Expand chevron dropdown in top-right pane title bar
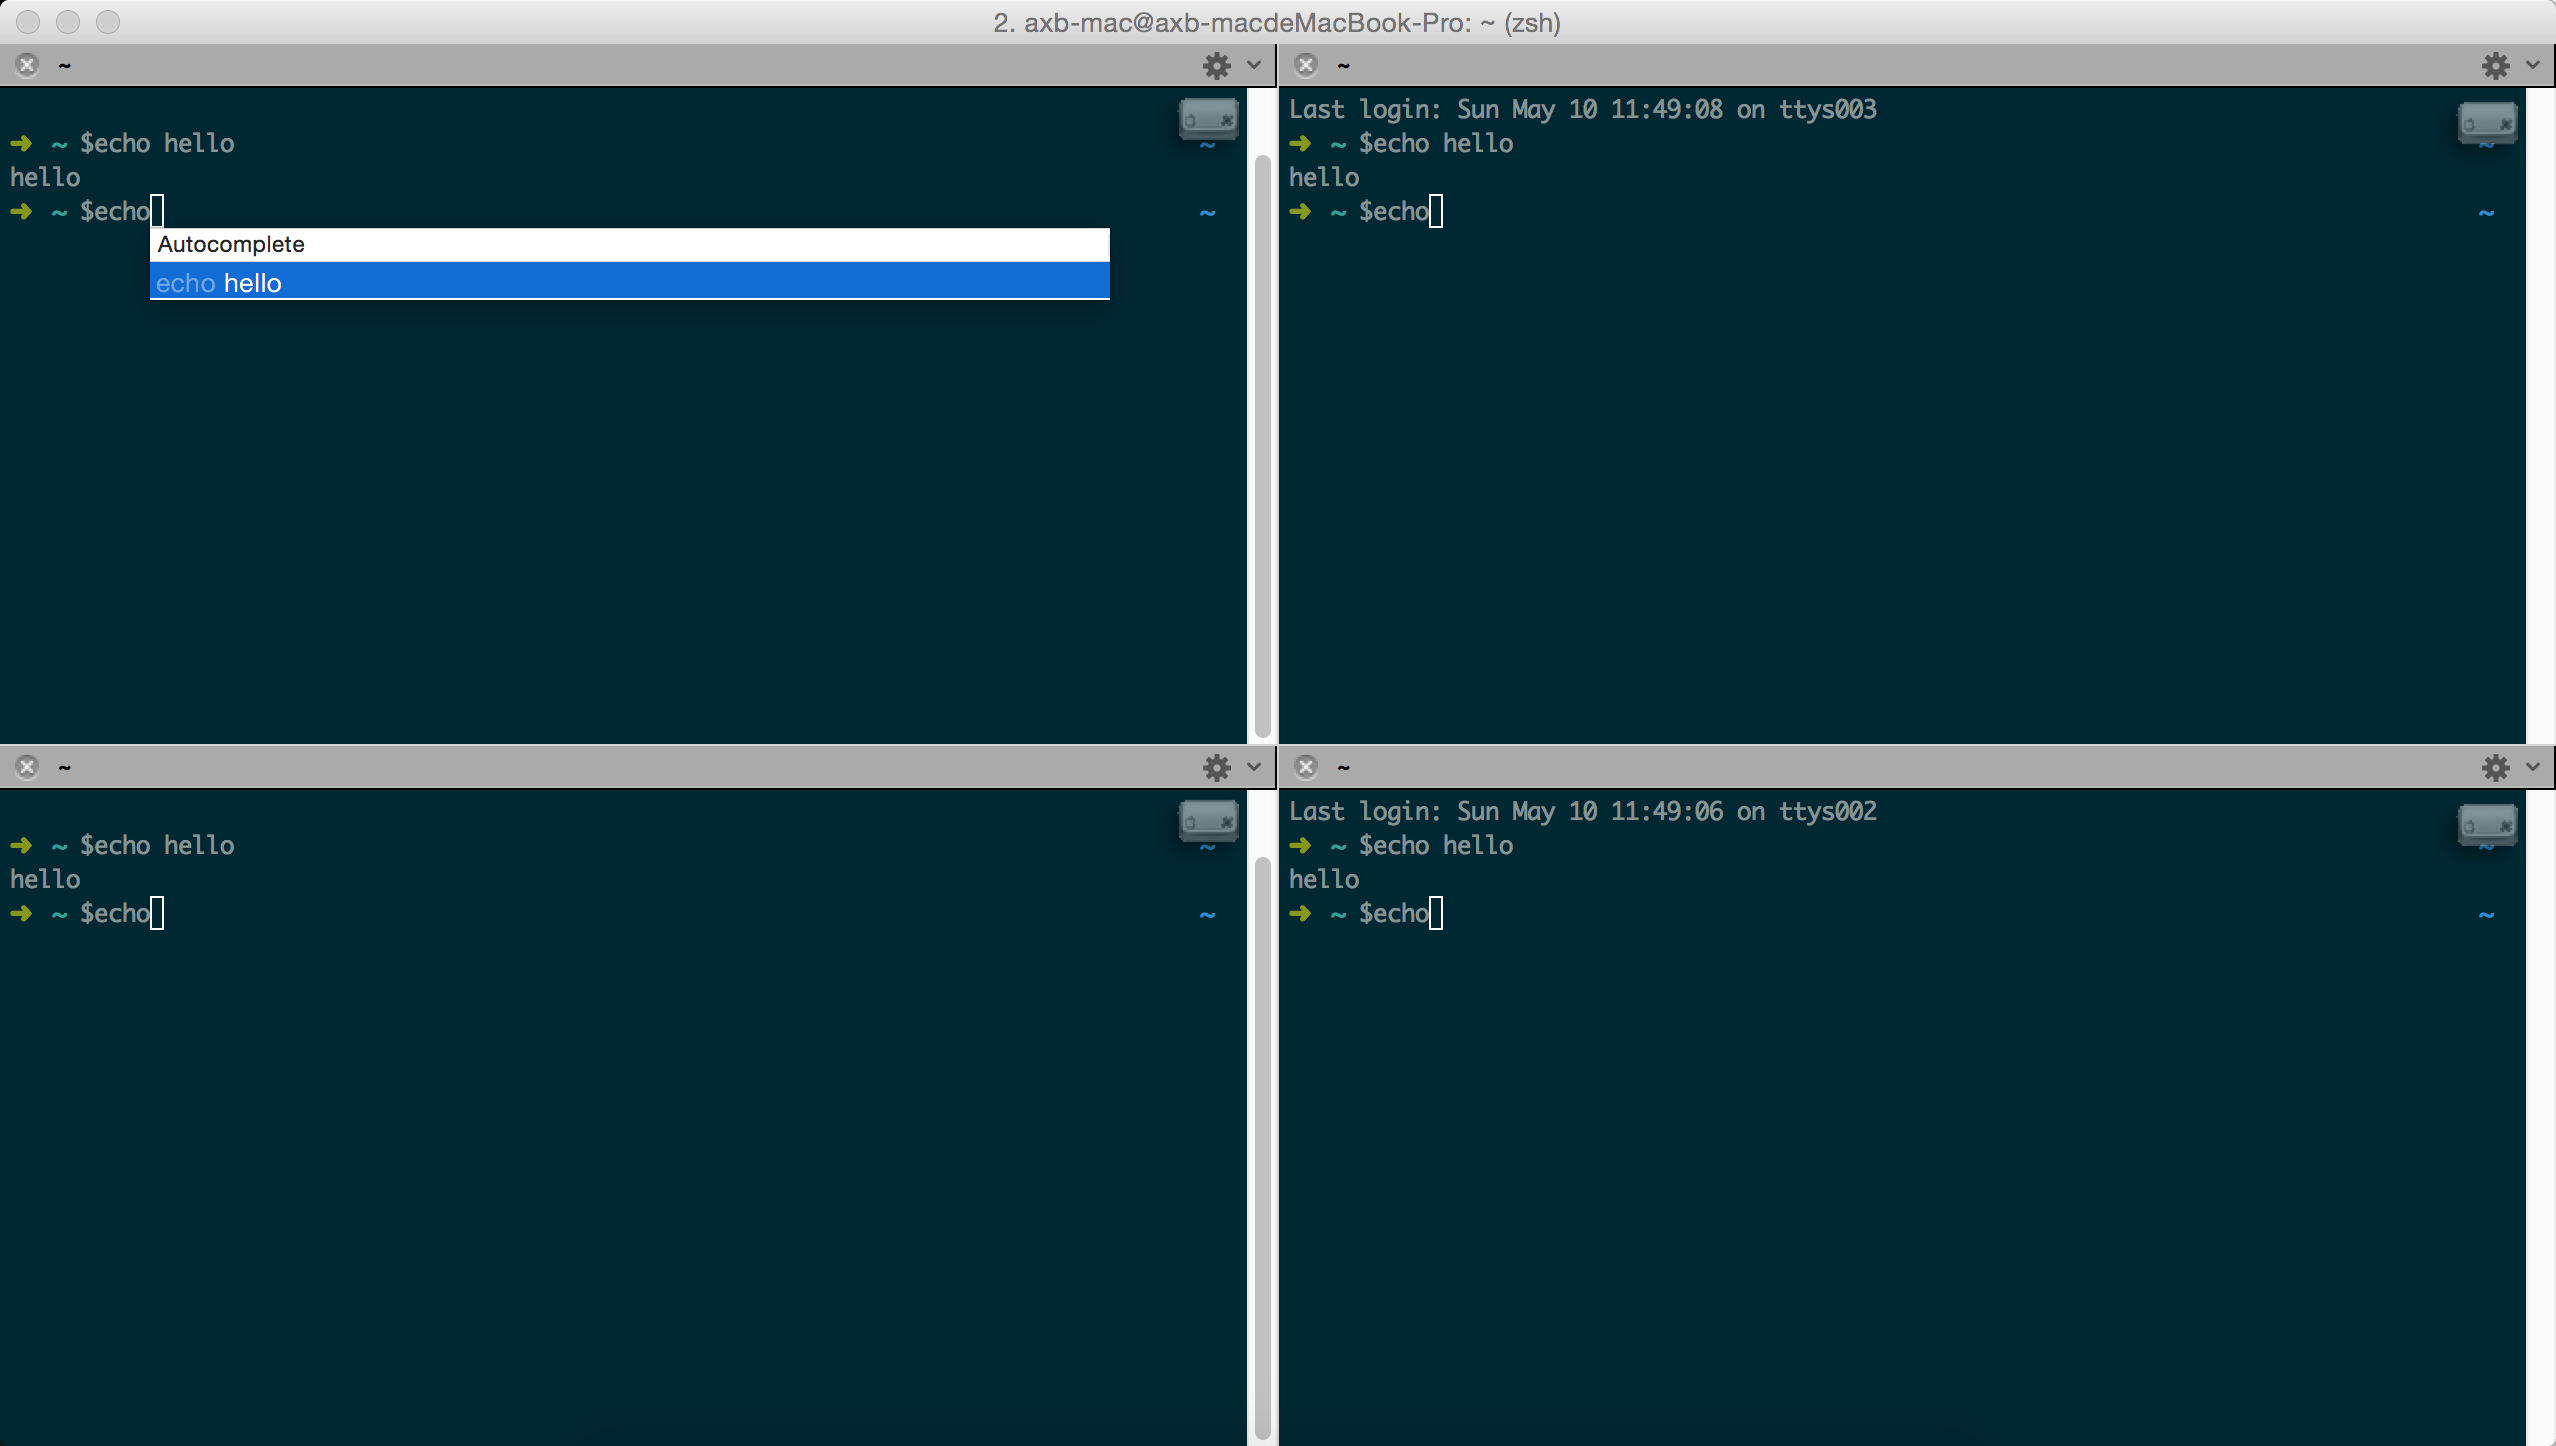 tap(2532, 65)
